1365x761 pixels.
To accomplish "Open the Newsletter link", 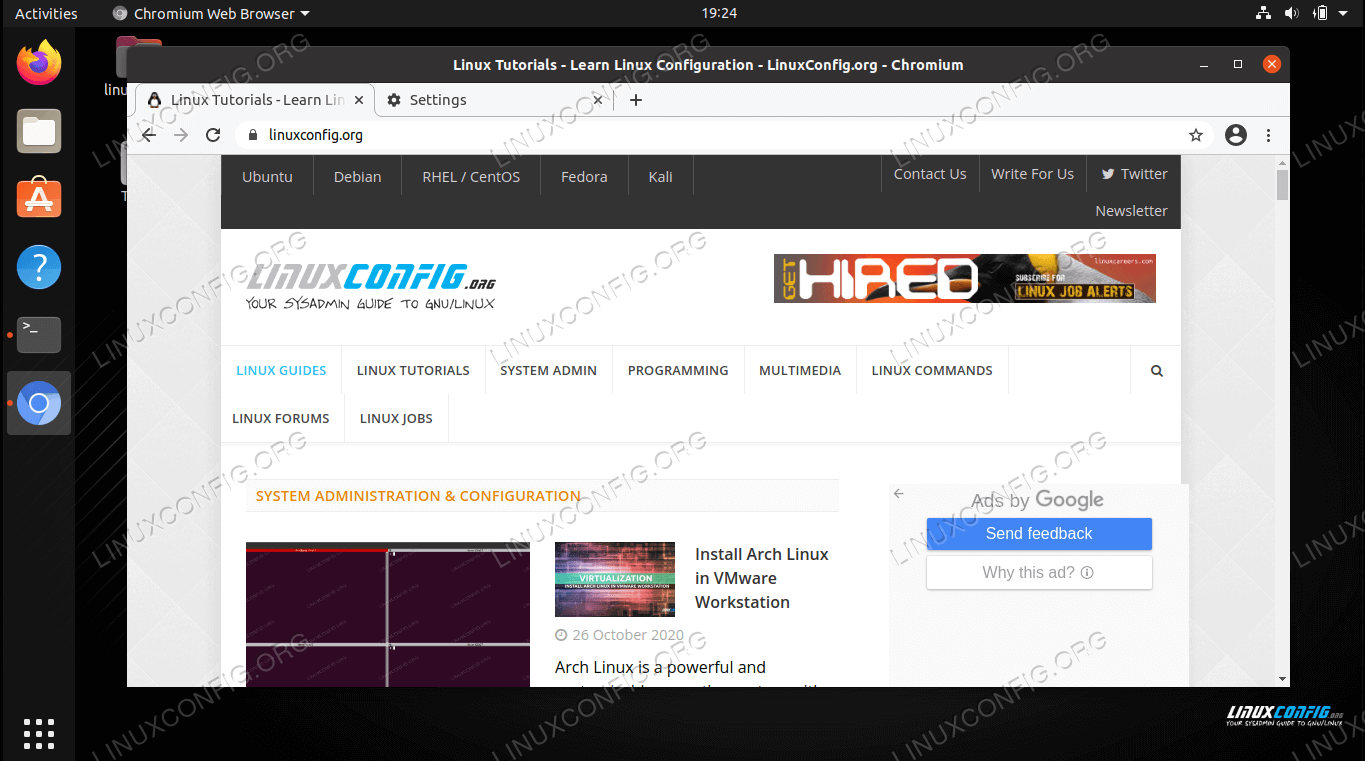I will [1131, 211].
